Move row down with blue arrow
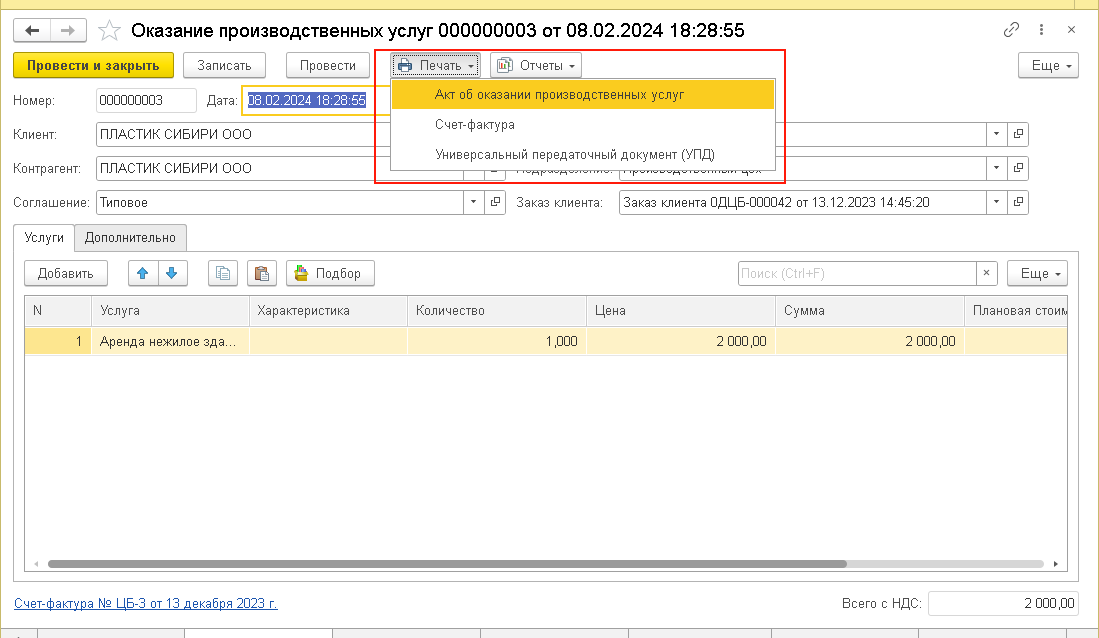Viewport: 1099px width, 638px height. (x=171, y=273)
